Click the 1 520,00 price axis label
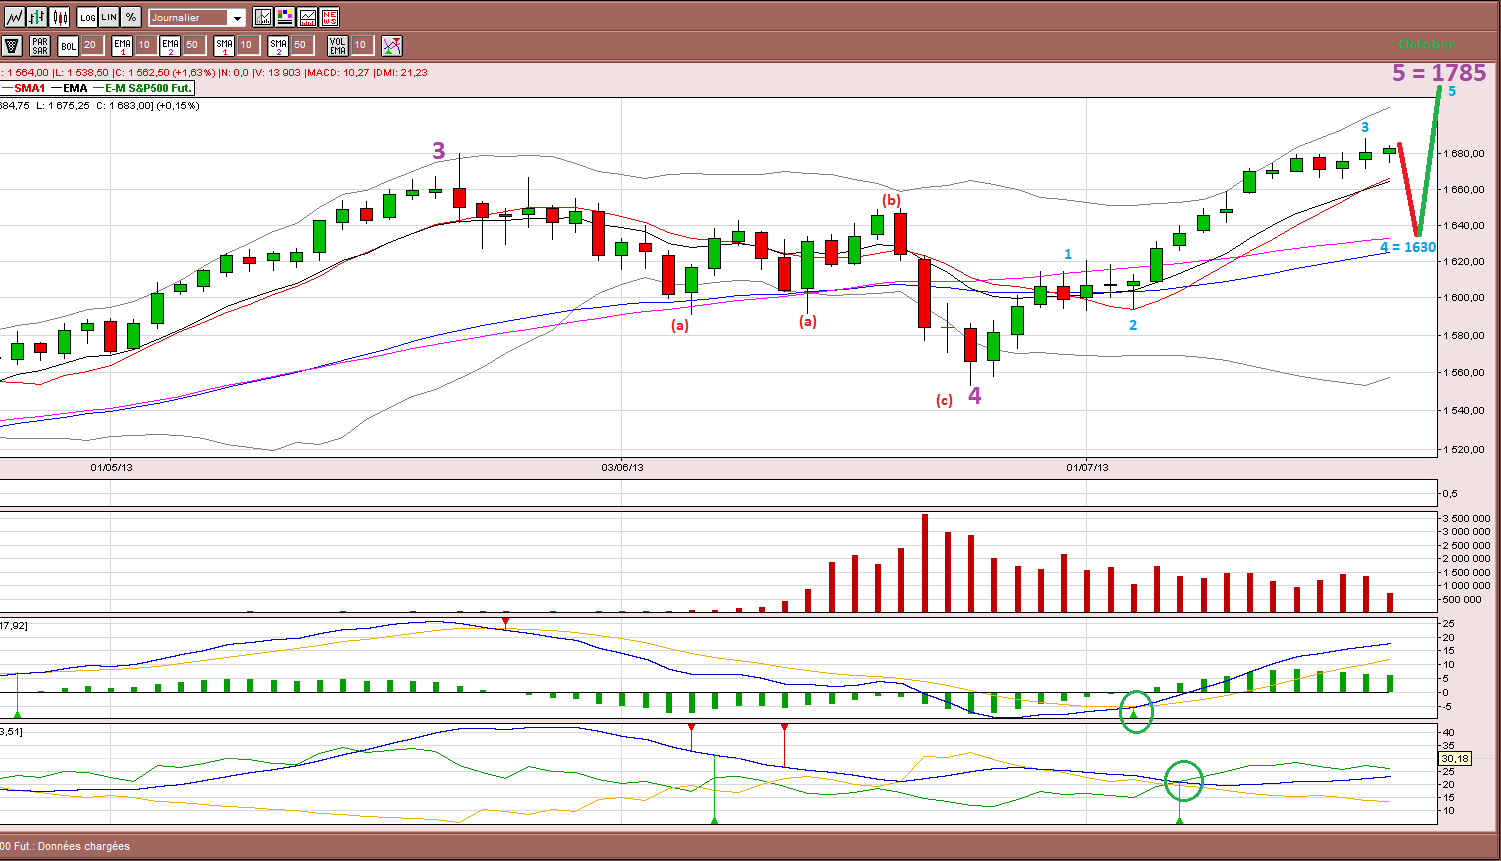This screenshot has width=1501, height=861. [1463, 450]
